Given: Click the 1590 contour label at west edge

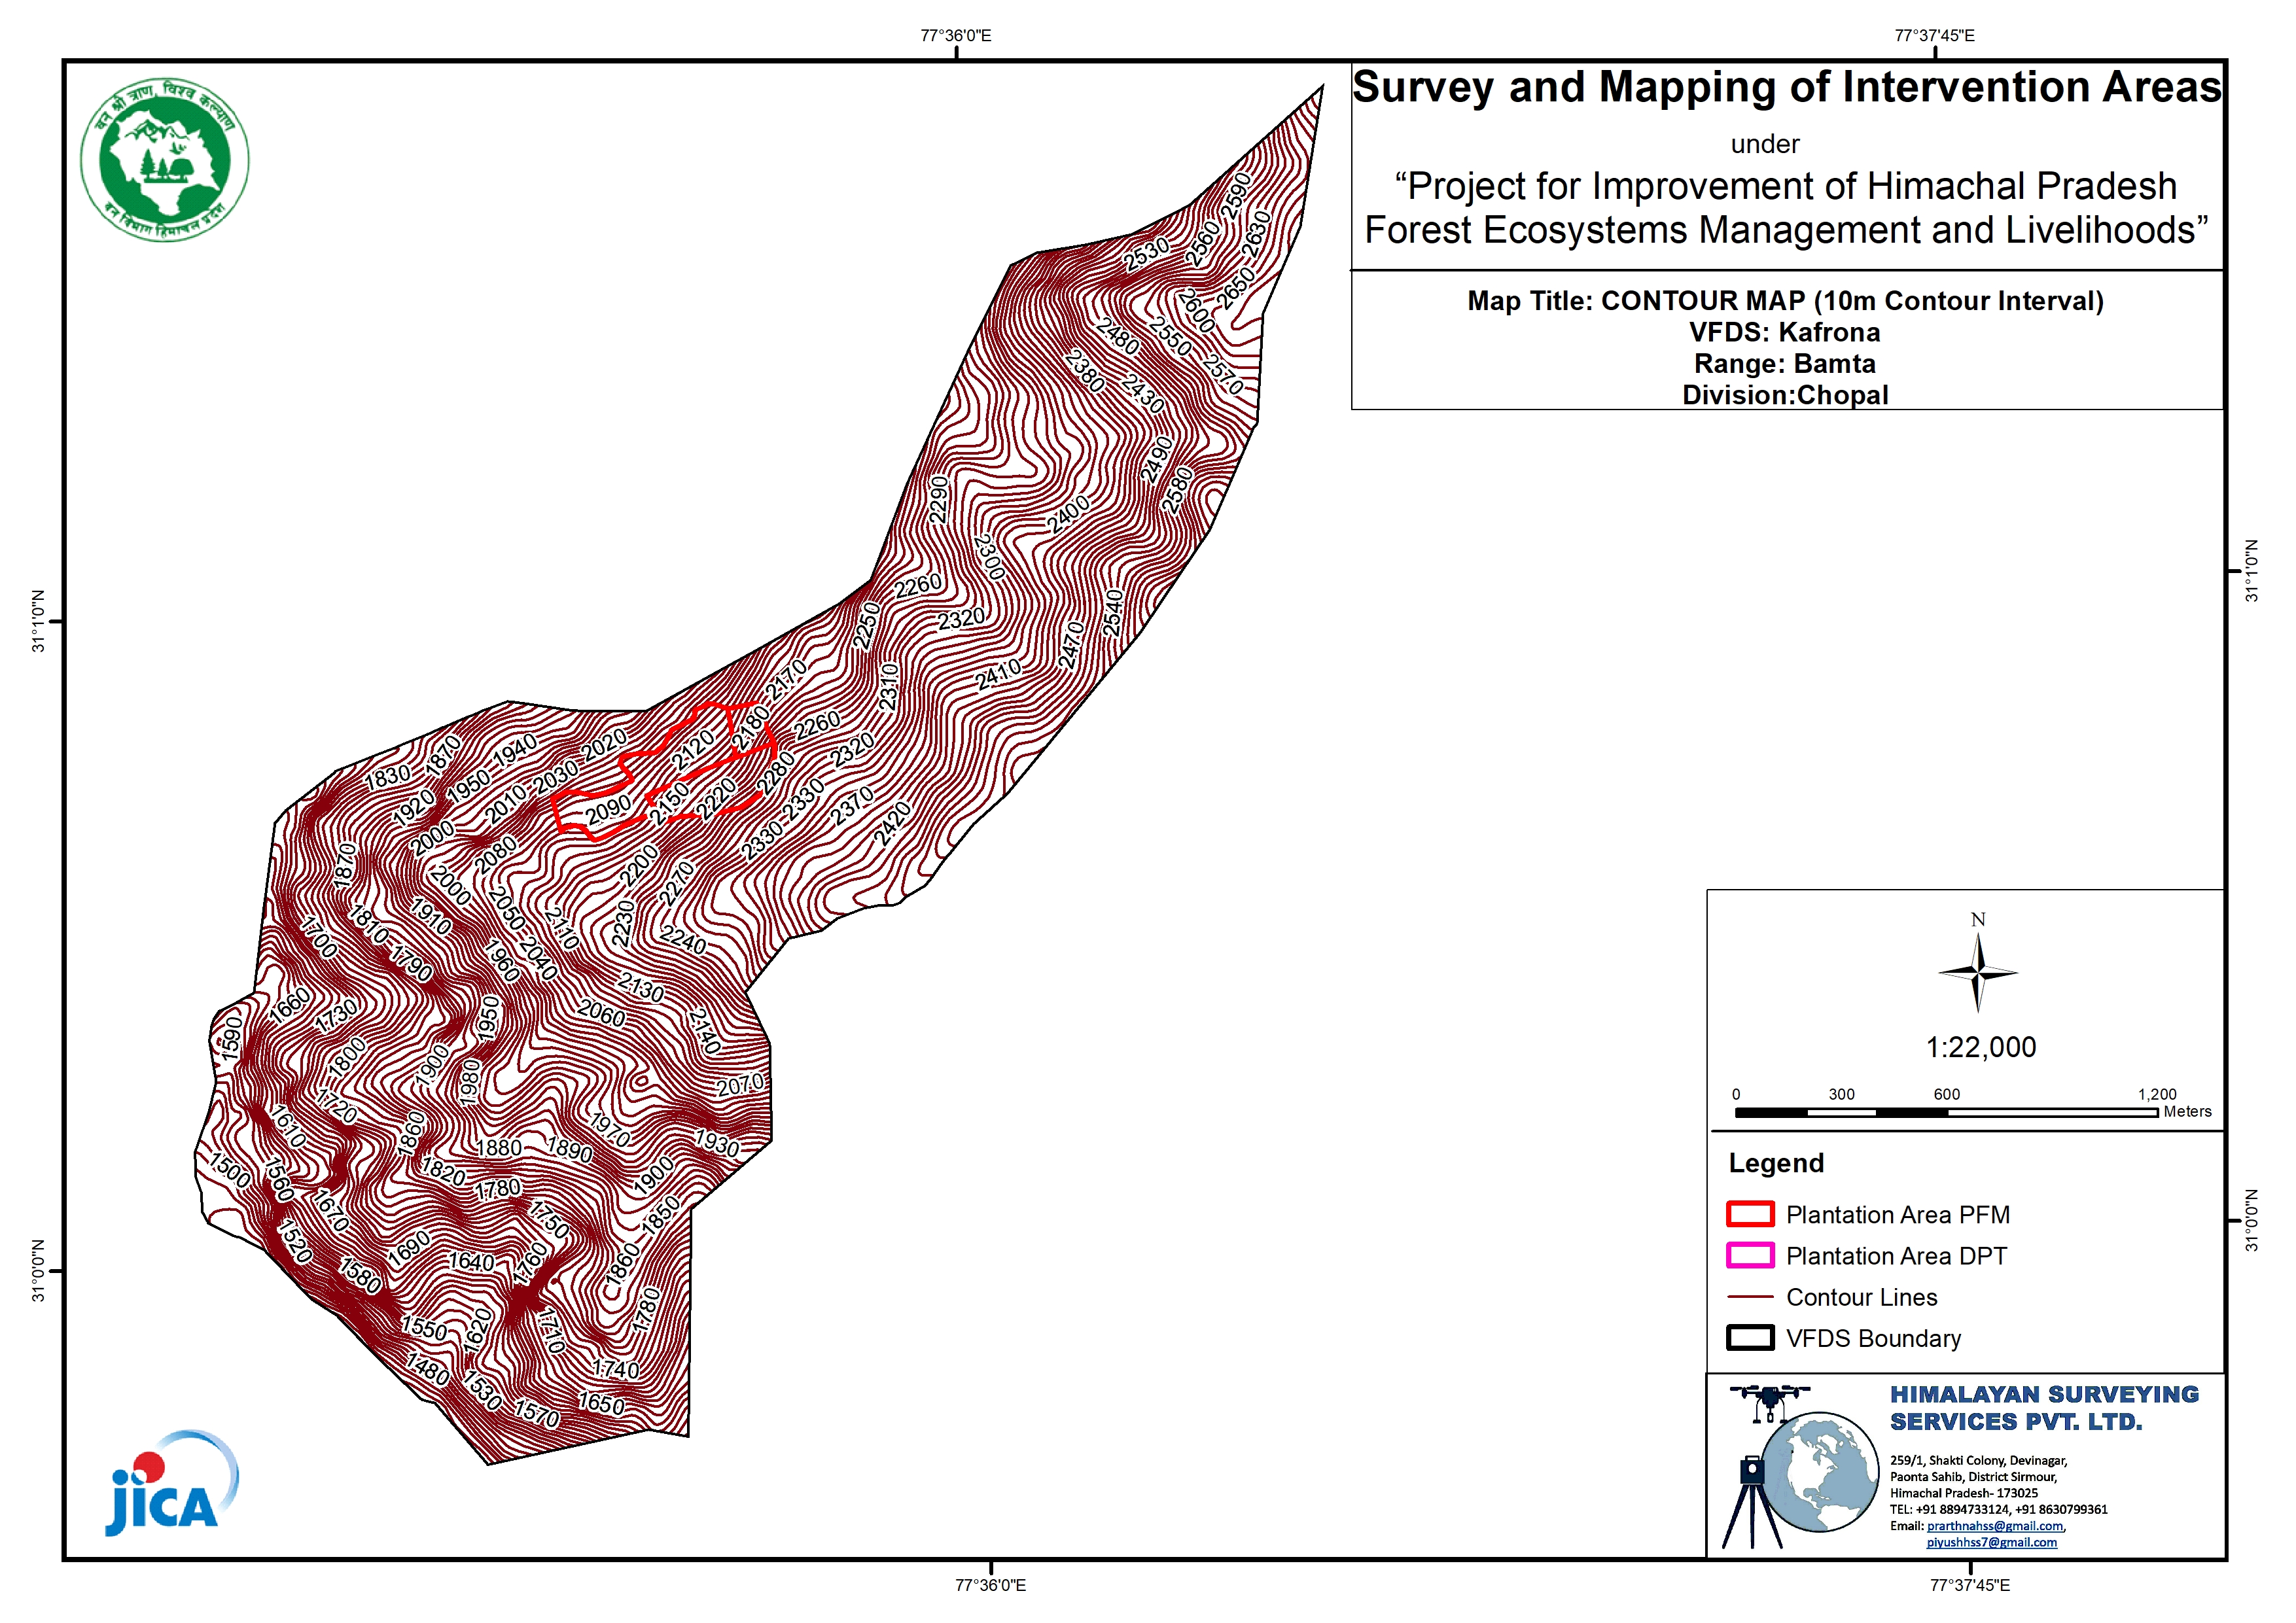Looking at the screenshot, I should click(x=231, y=1038).
